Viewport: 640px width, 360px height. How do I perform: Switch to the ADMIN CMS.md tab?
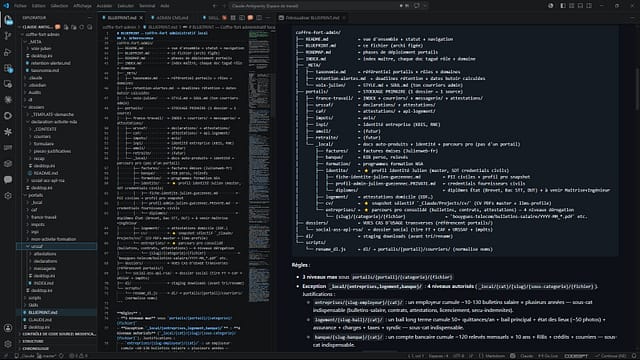(x=172, y=18)
